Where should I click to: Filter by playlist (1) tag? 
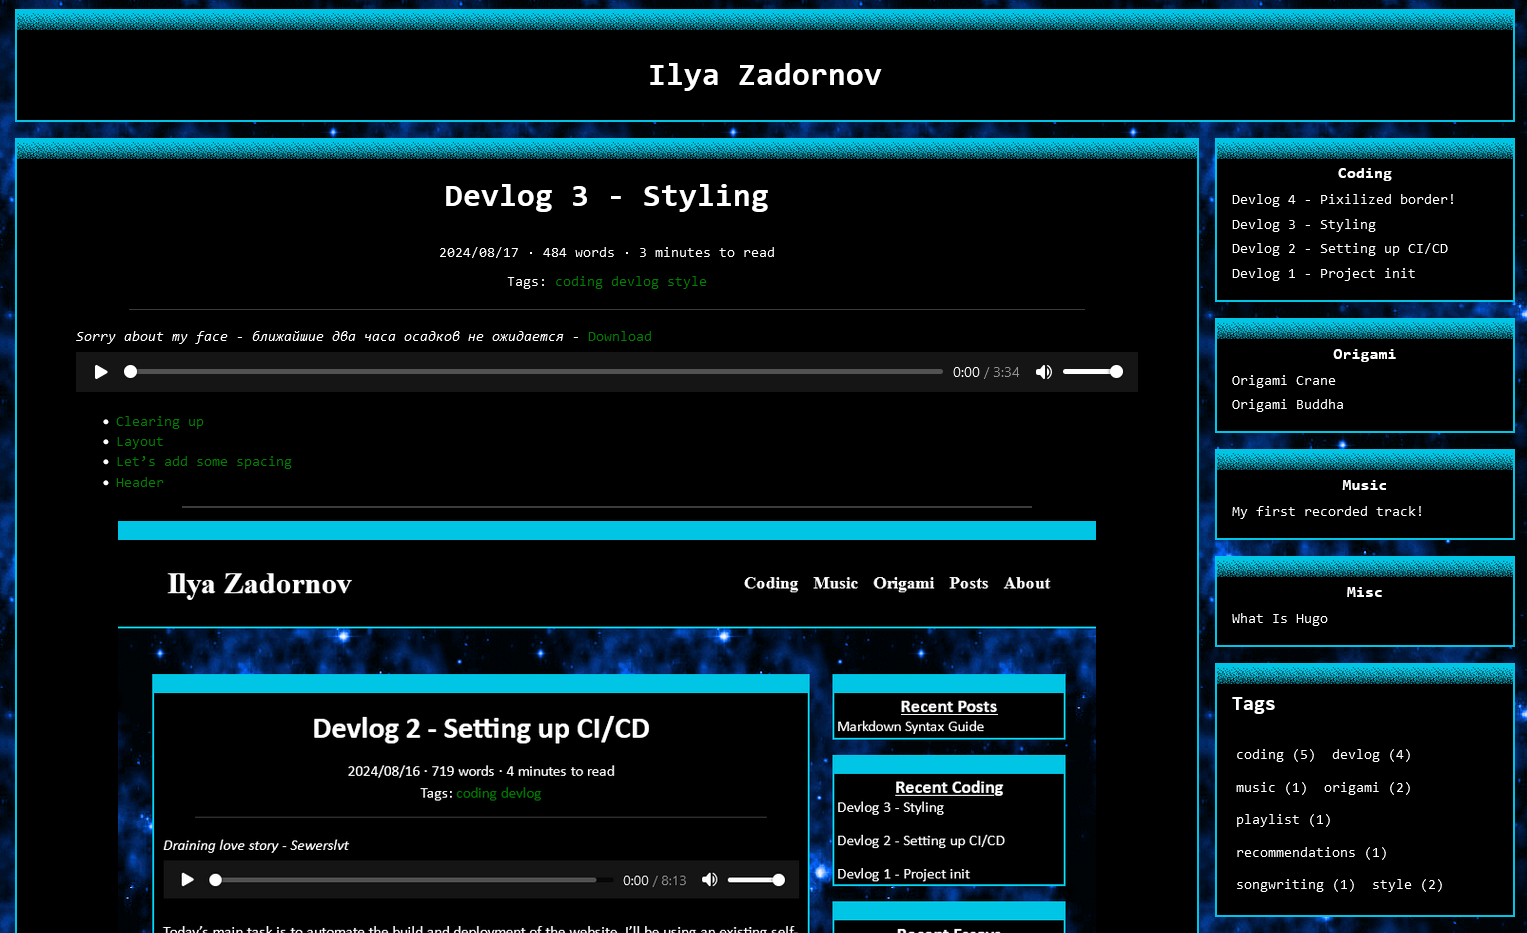[x=1284, y=820]
